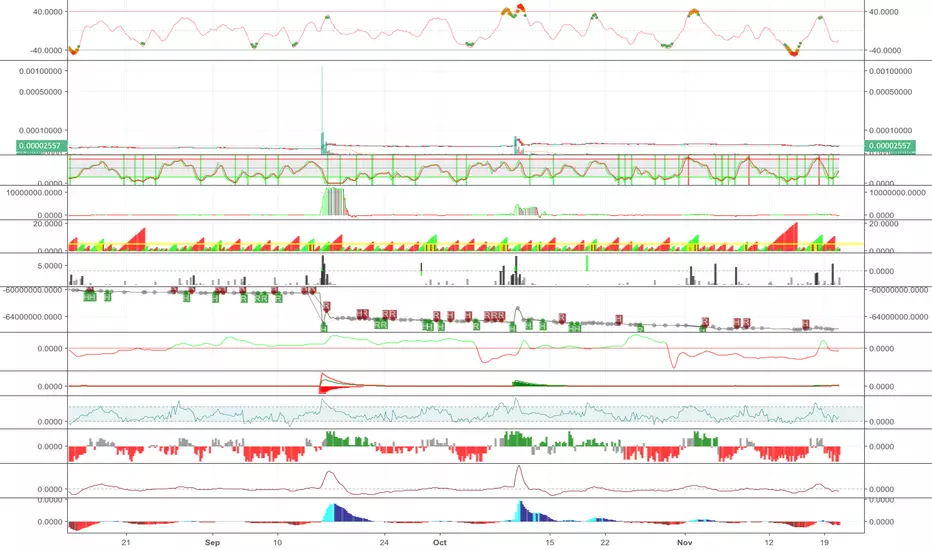Click 0.00050000 on the left price axis
Screen dimensions: 932x550
click(40, 92)
